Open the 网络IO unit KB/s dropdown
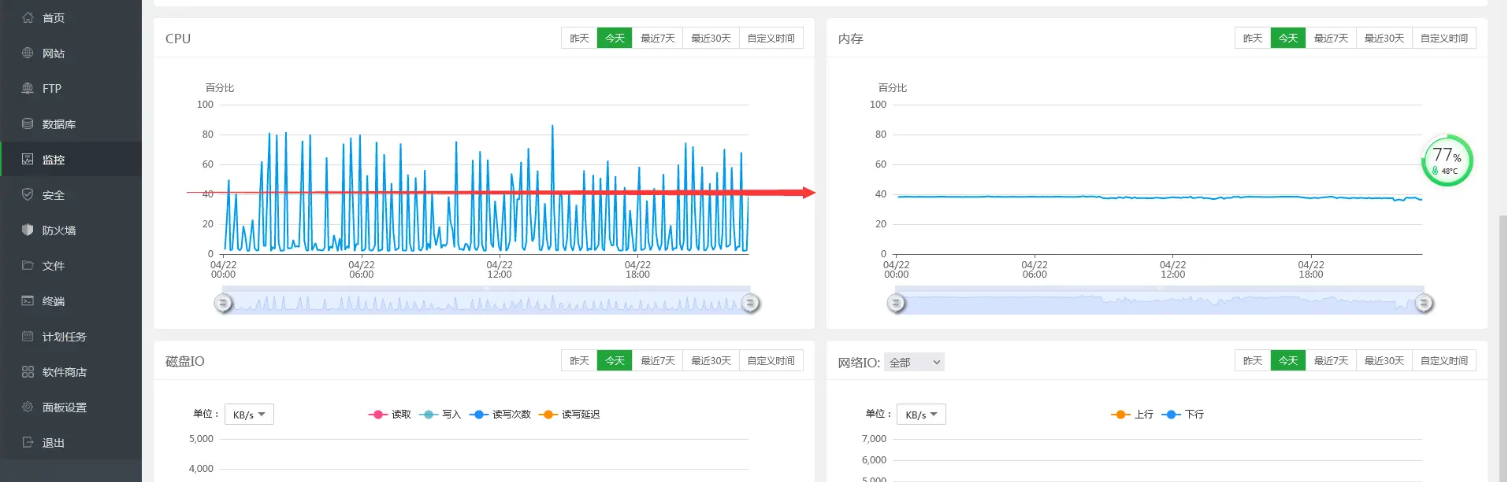 tap(922, 414)
